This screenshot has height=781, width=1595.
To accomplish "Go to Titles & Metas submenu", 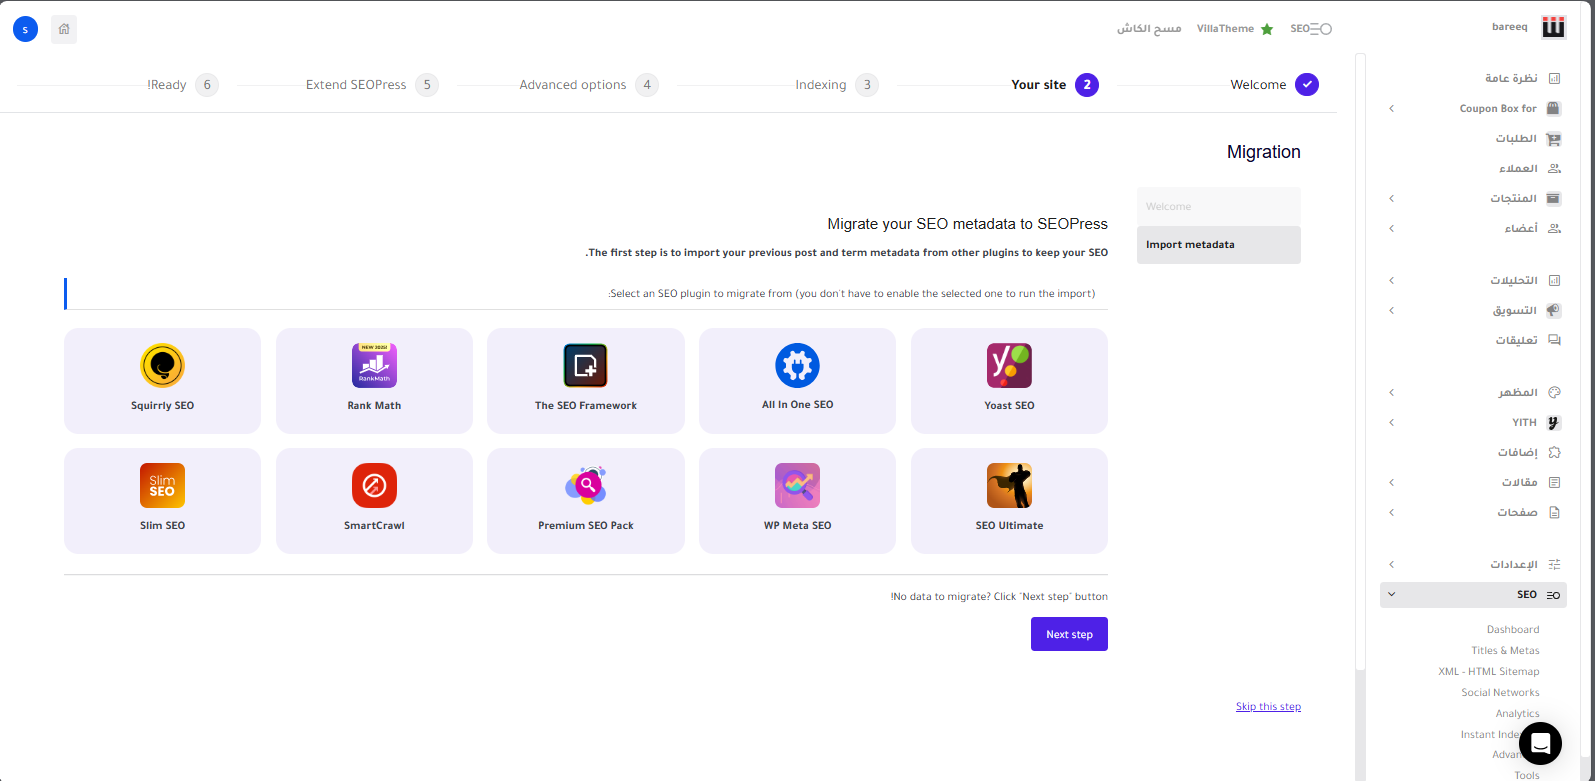I will [x=1505, y=650].
